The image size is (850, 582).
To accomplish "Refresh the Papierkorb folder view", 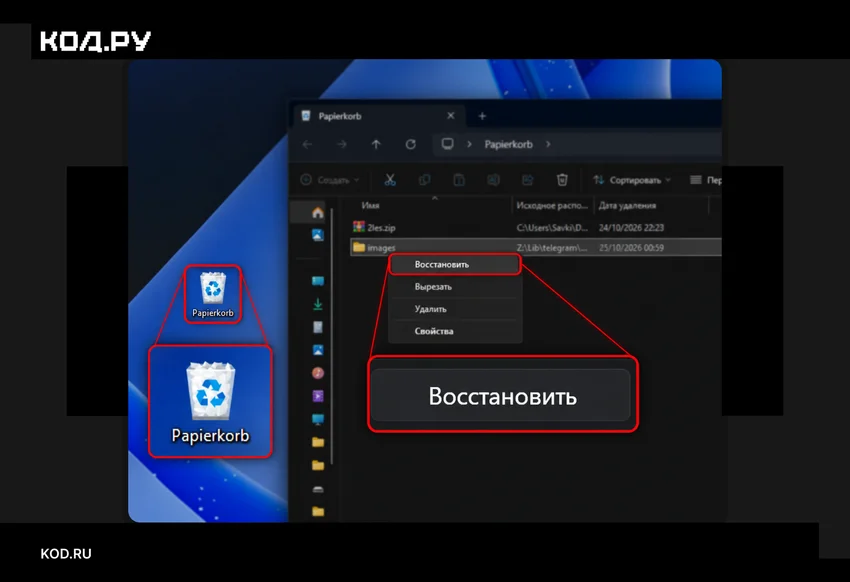I will coord(410,144).
